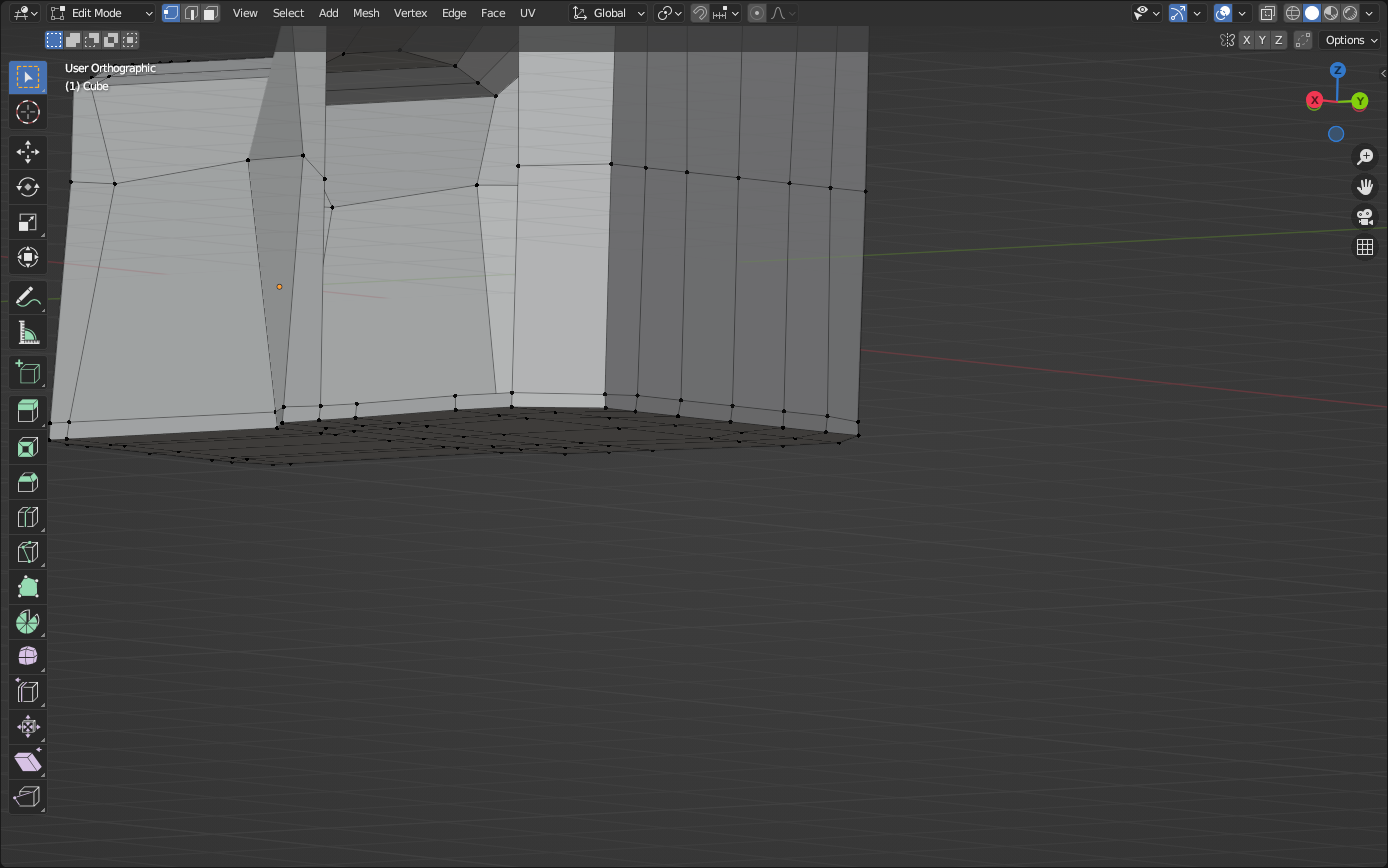This screenshot has width=1388, height=868.
Task: Activate the Annotate pencil tool
Action: point(28,297)
